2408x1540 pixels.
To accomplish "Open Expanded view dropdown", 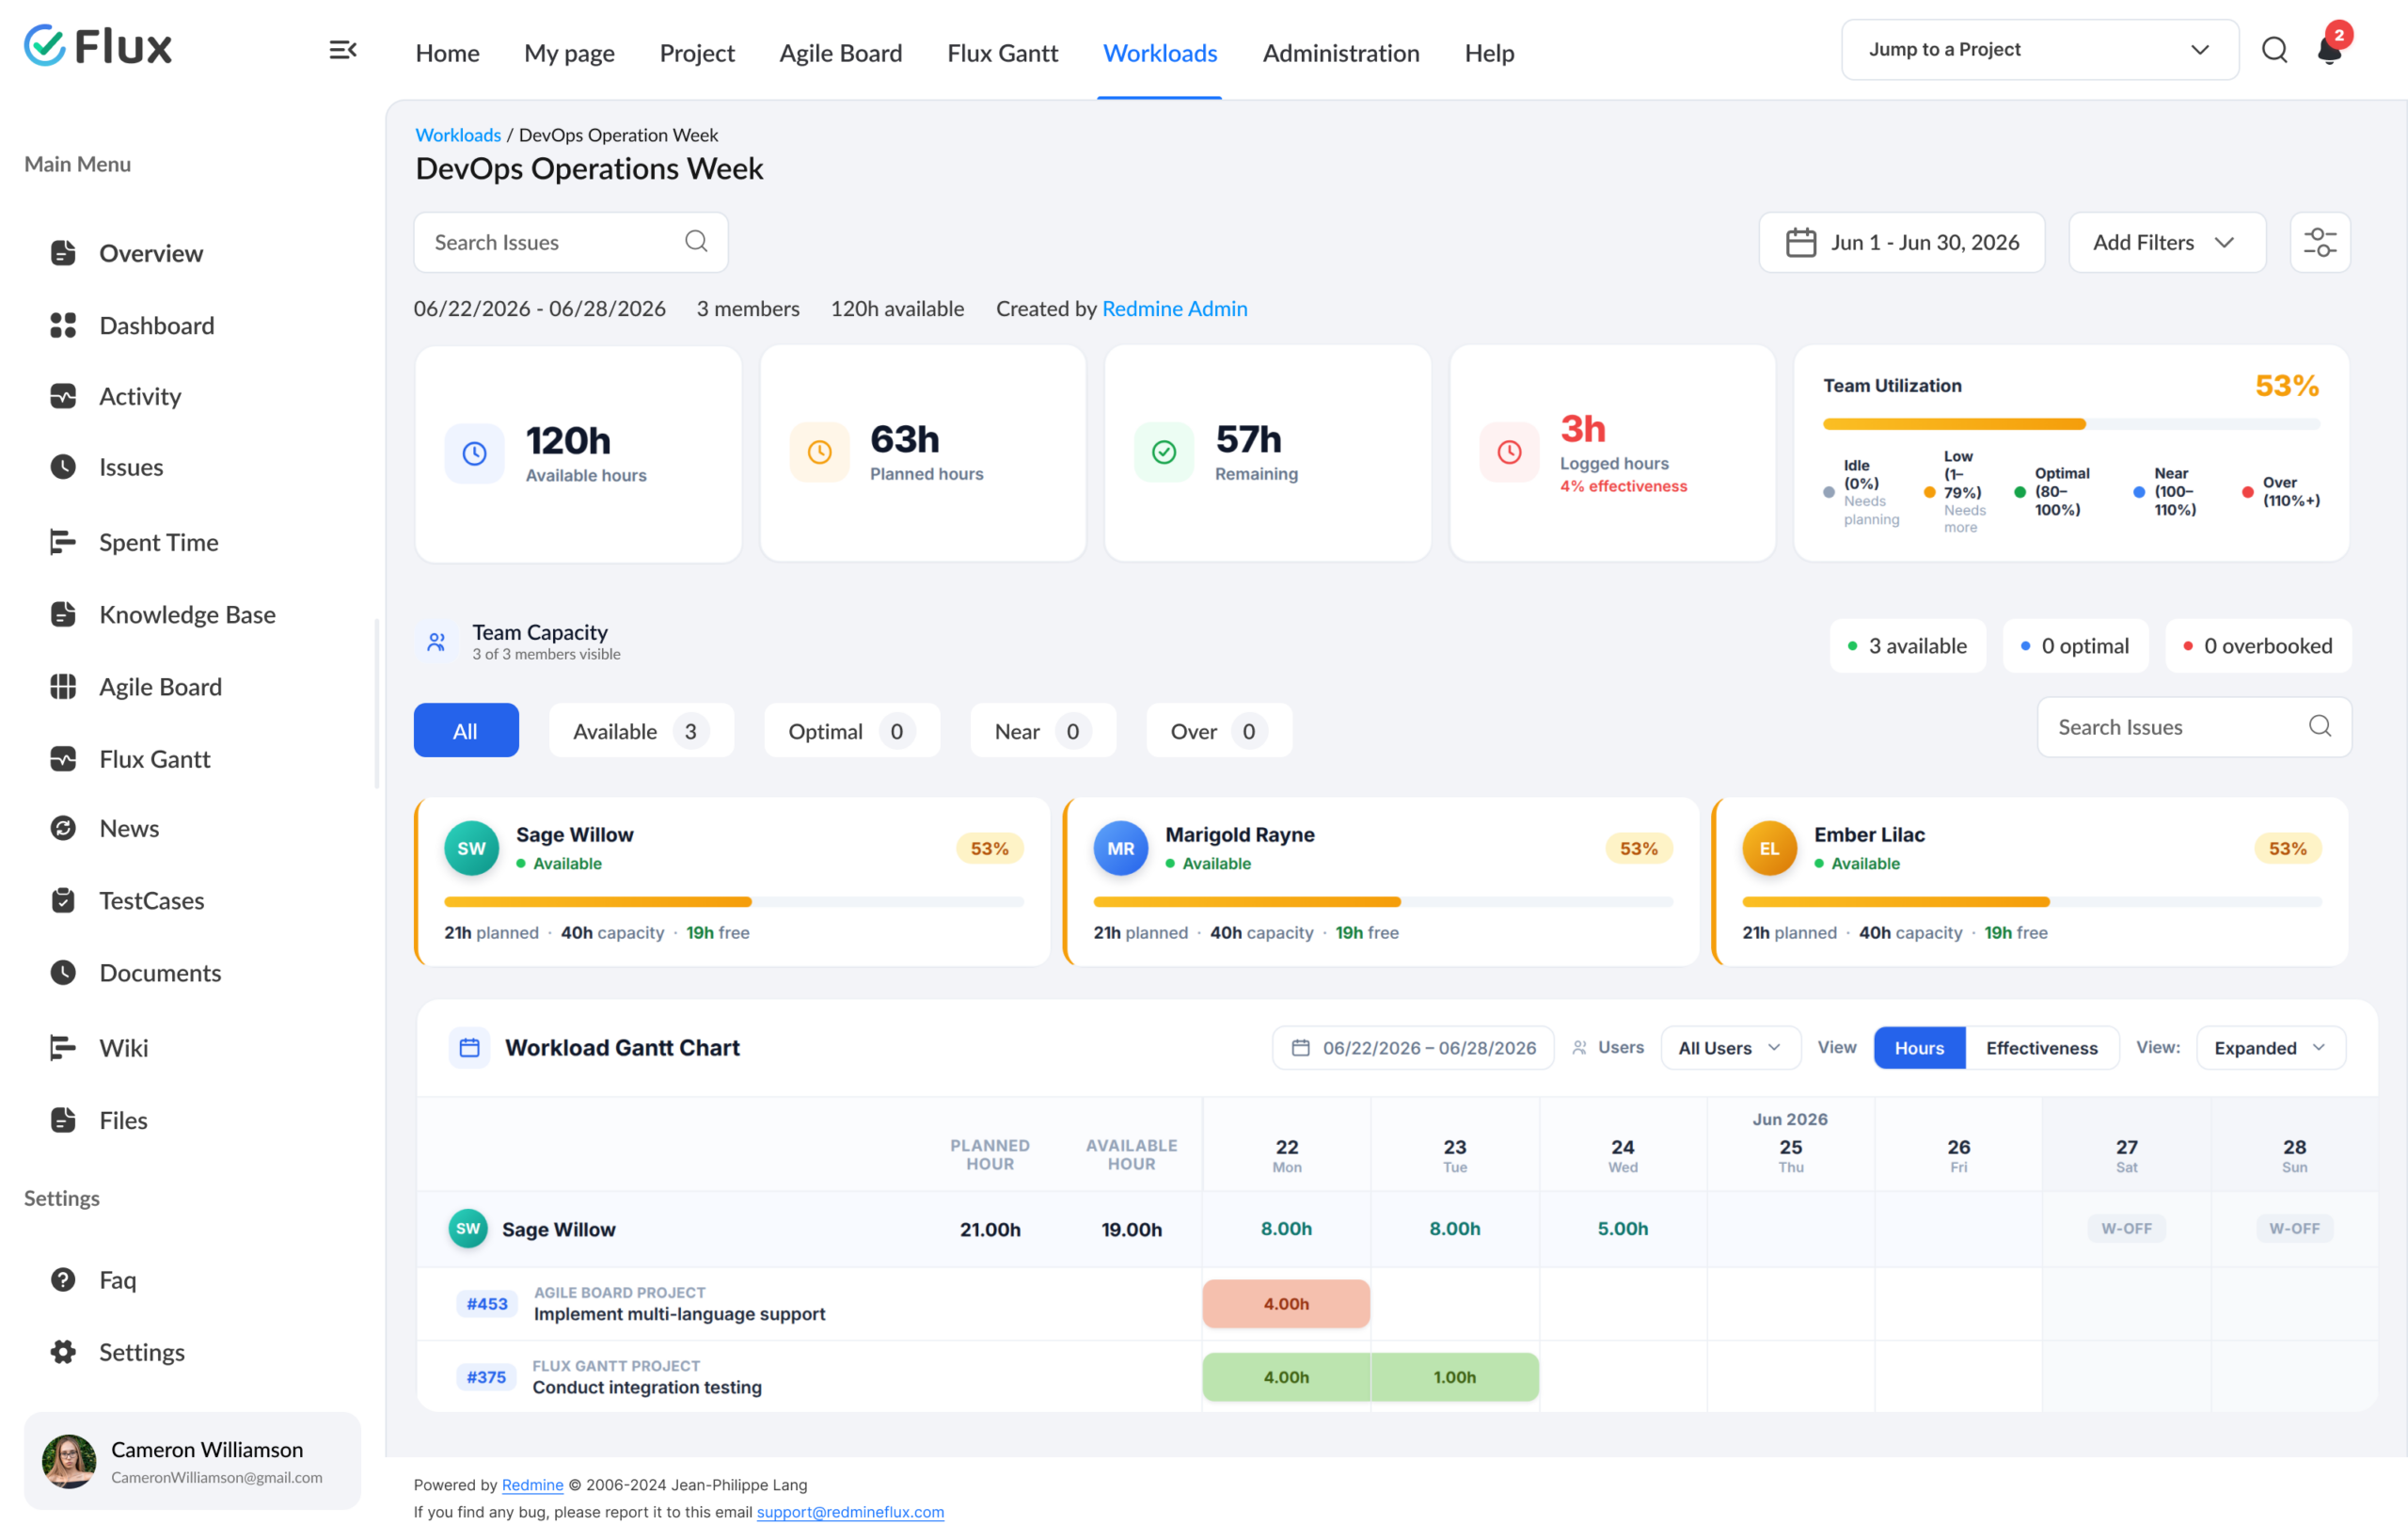I will (x=2271, y=1048).
